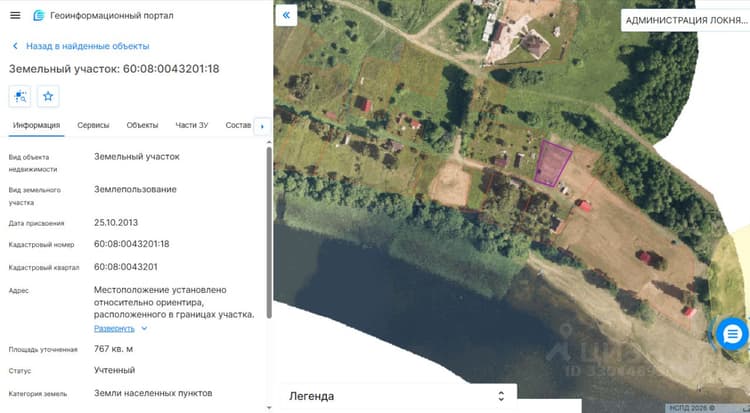Image resolution: width=750 pixels, height=413 pixels.
Task: Open the Части ЗУ tab
Action: [192, 125]
